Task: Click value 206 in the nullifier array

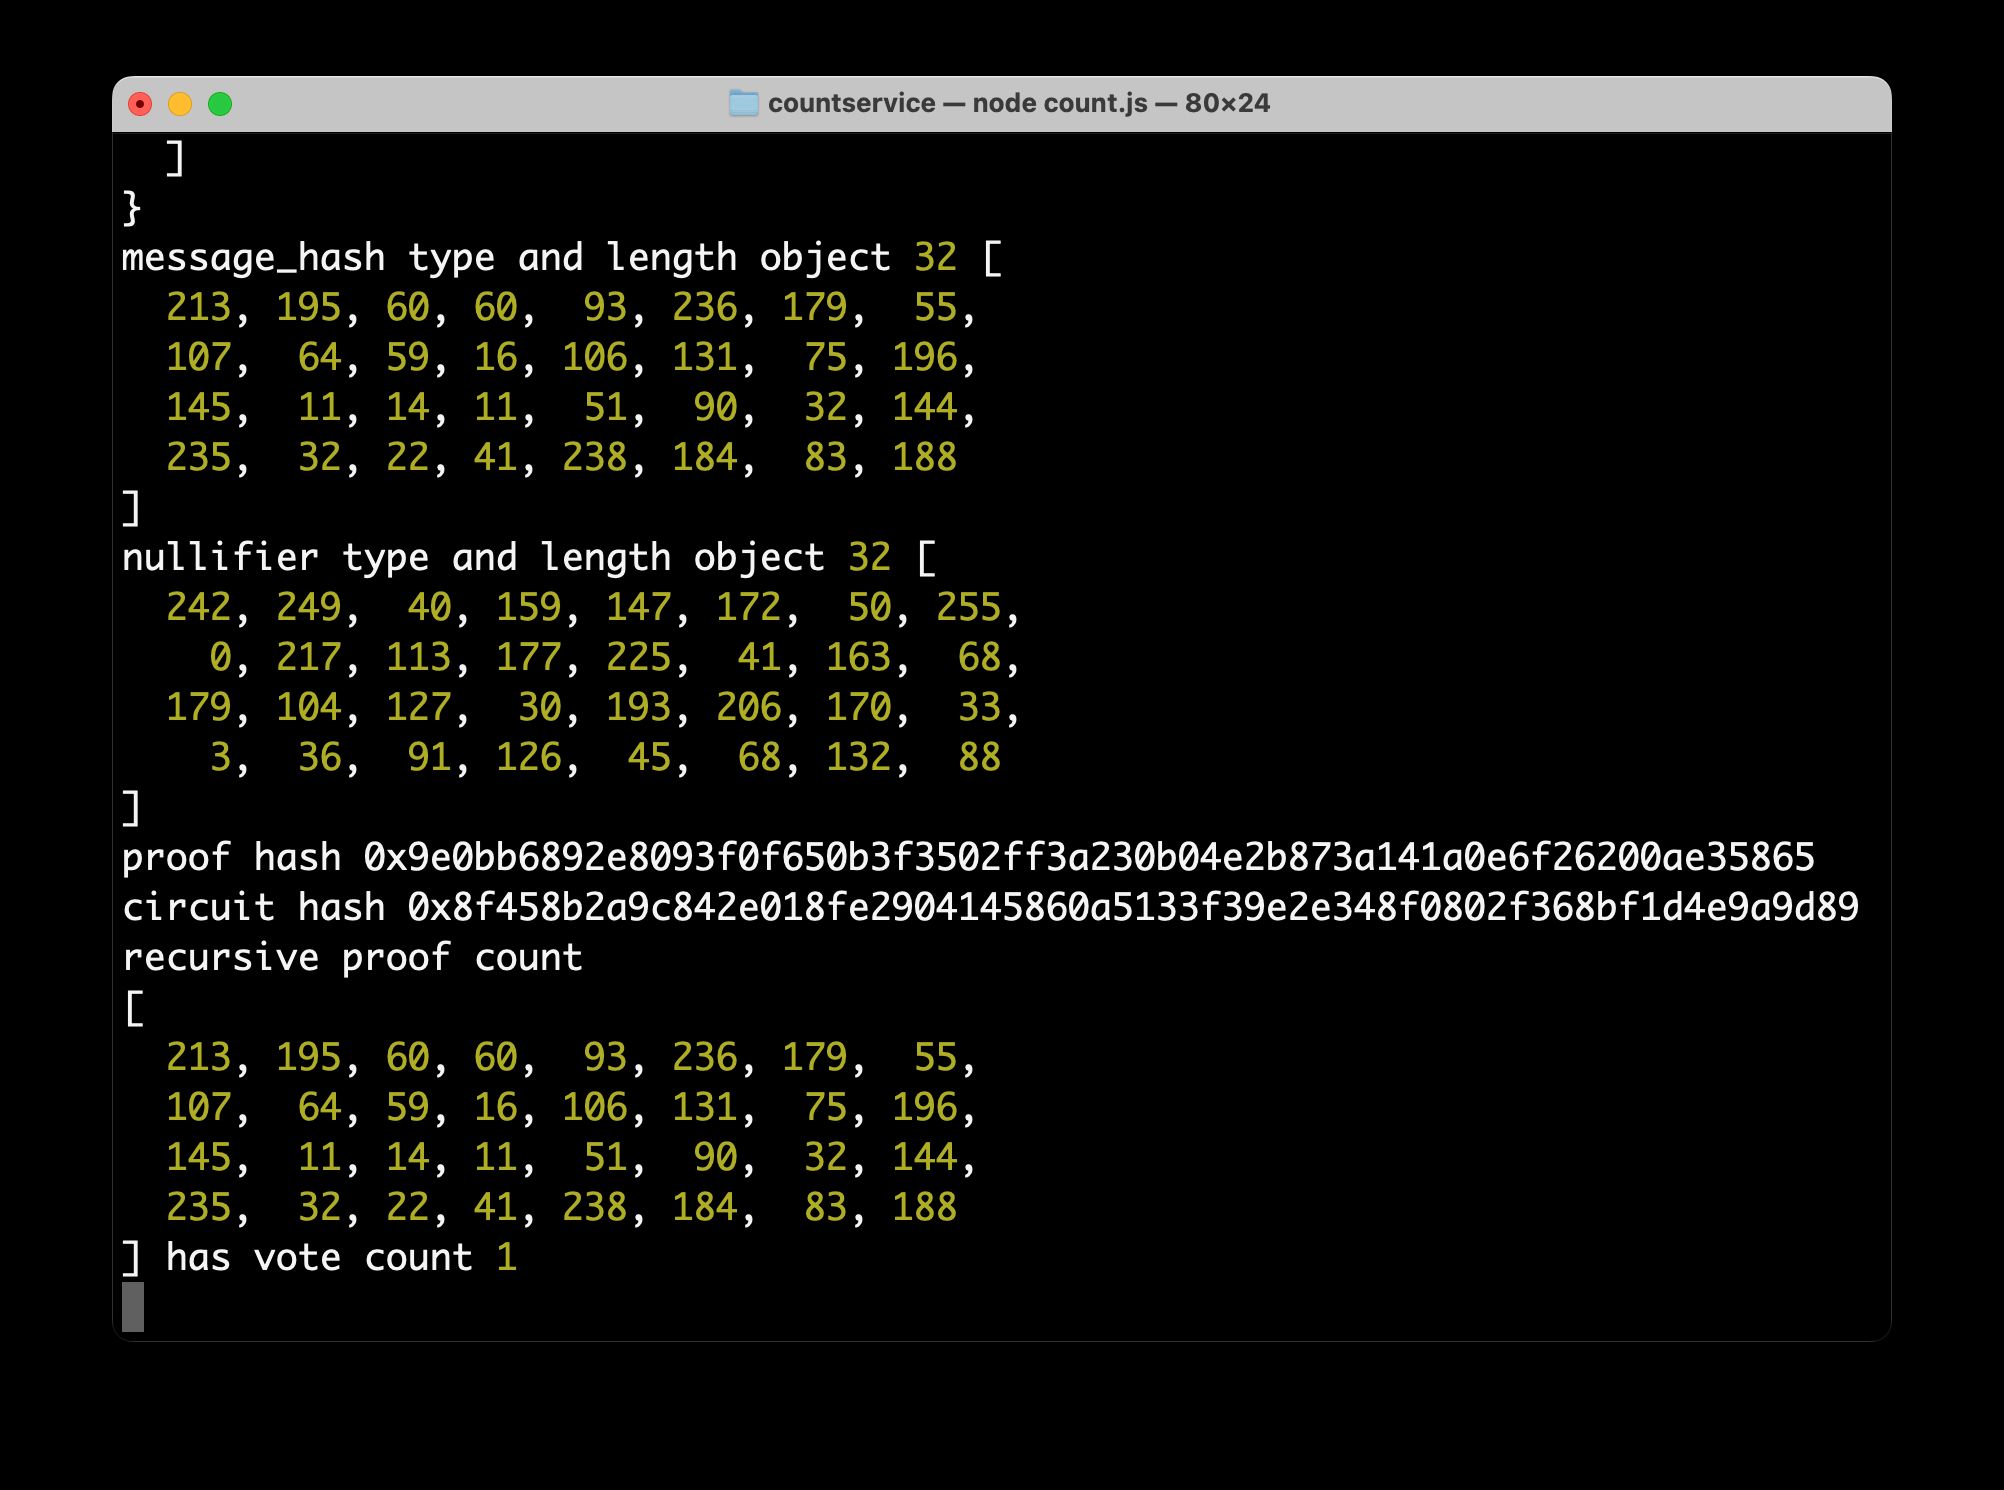Action: [748, 708]
